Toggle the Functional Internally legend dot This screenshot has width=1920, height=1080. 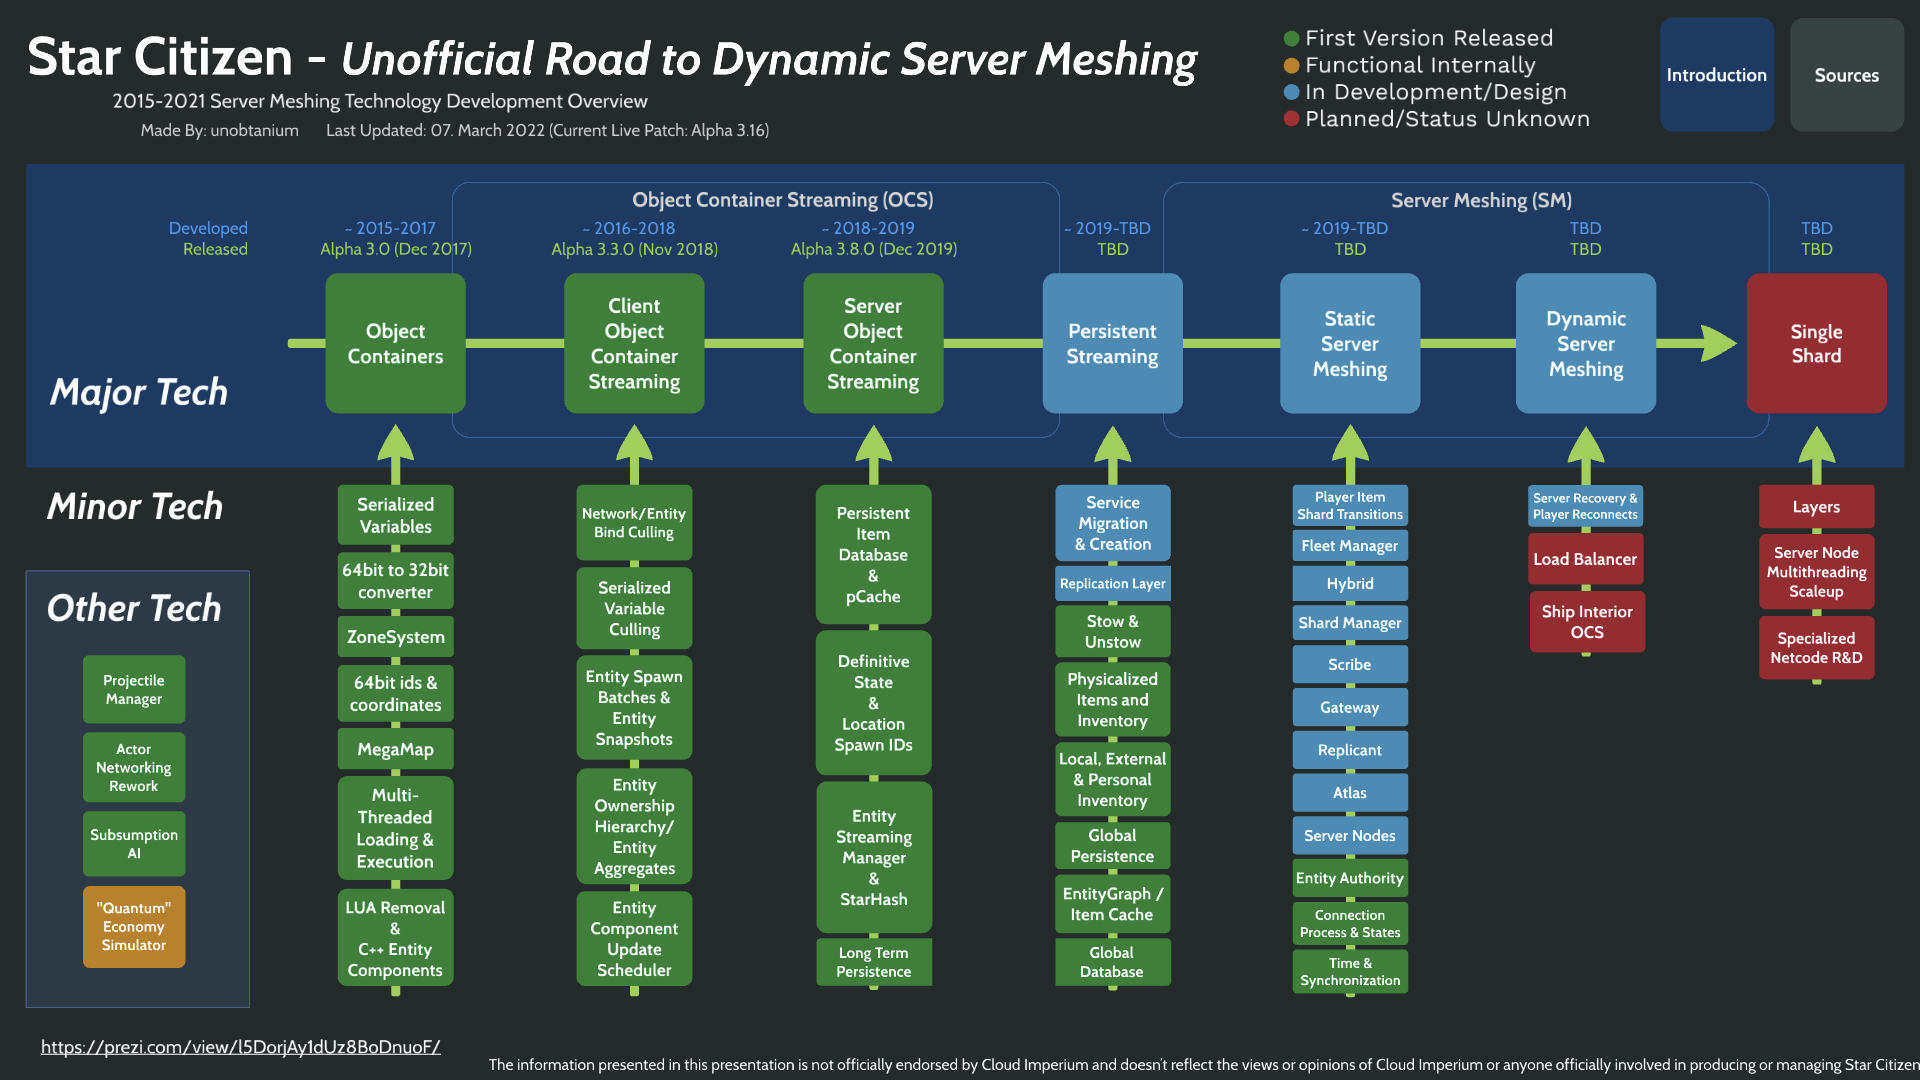[1291, 65]
